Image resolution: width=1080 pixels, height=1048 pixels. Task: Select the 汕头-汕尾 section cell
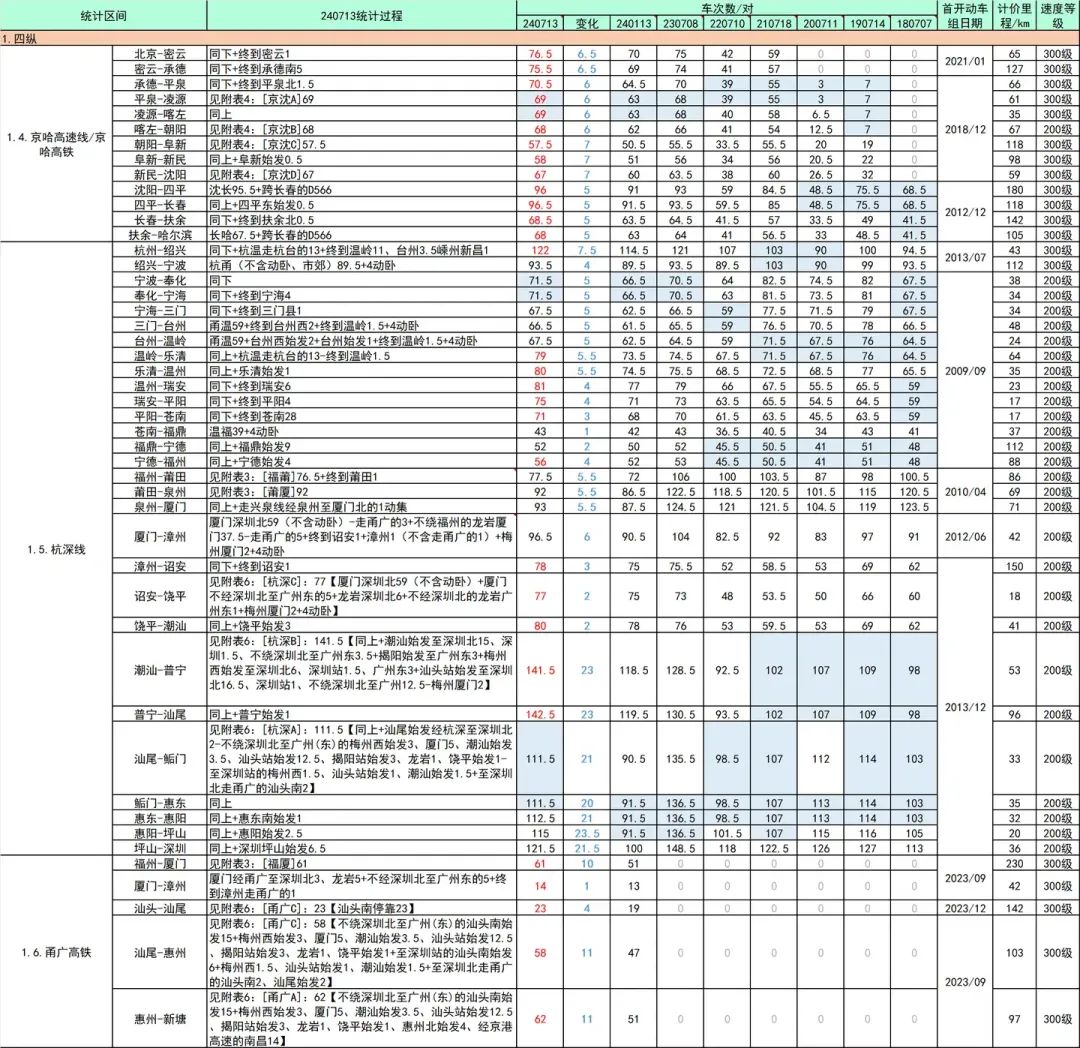click(x=160, y=908)
